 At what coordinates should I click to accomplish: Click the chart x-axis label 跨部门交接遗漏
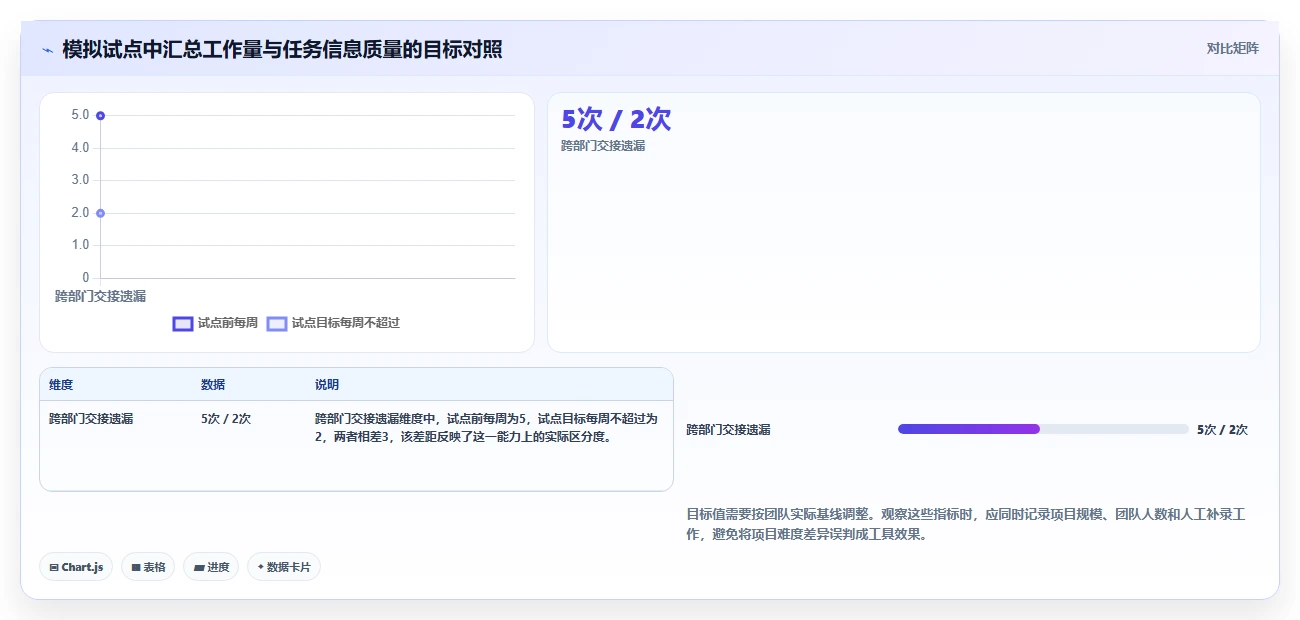point(100,296)
